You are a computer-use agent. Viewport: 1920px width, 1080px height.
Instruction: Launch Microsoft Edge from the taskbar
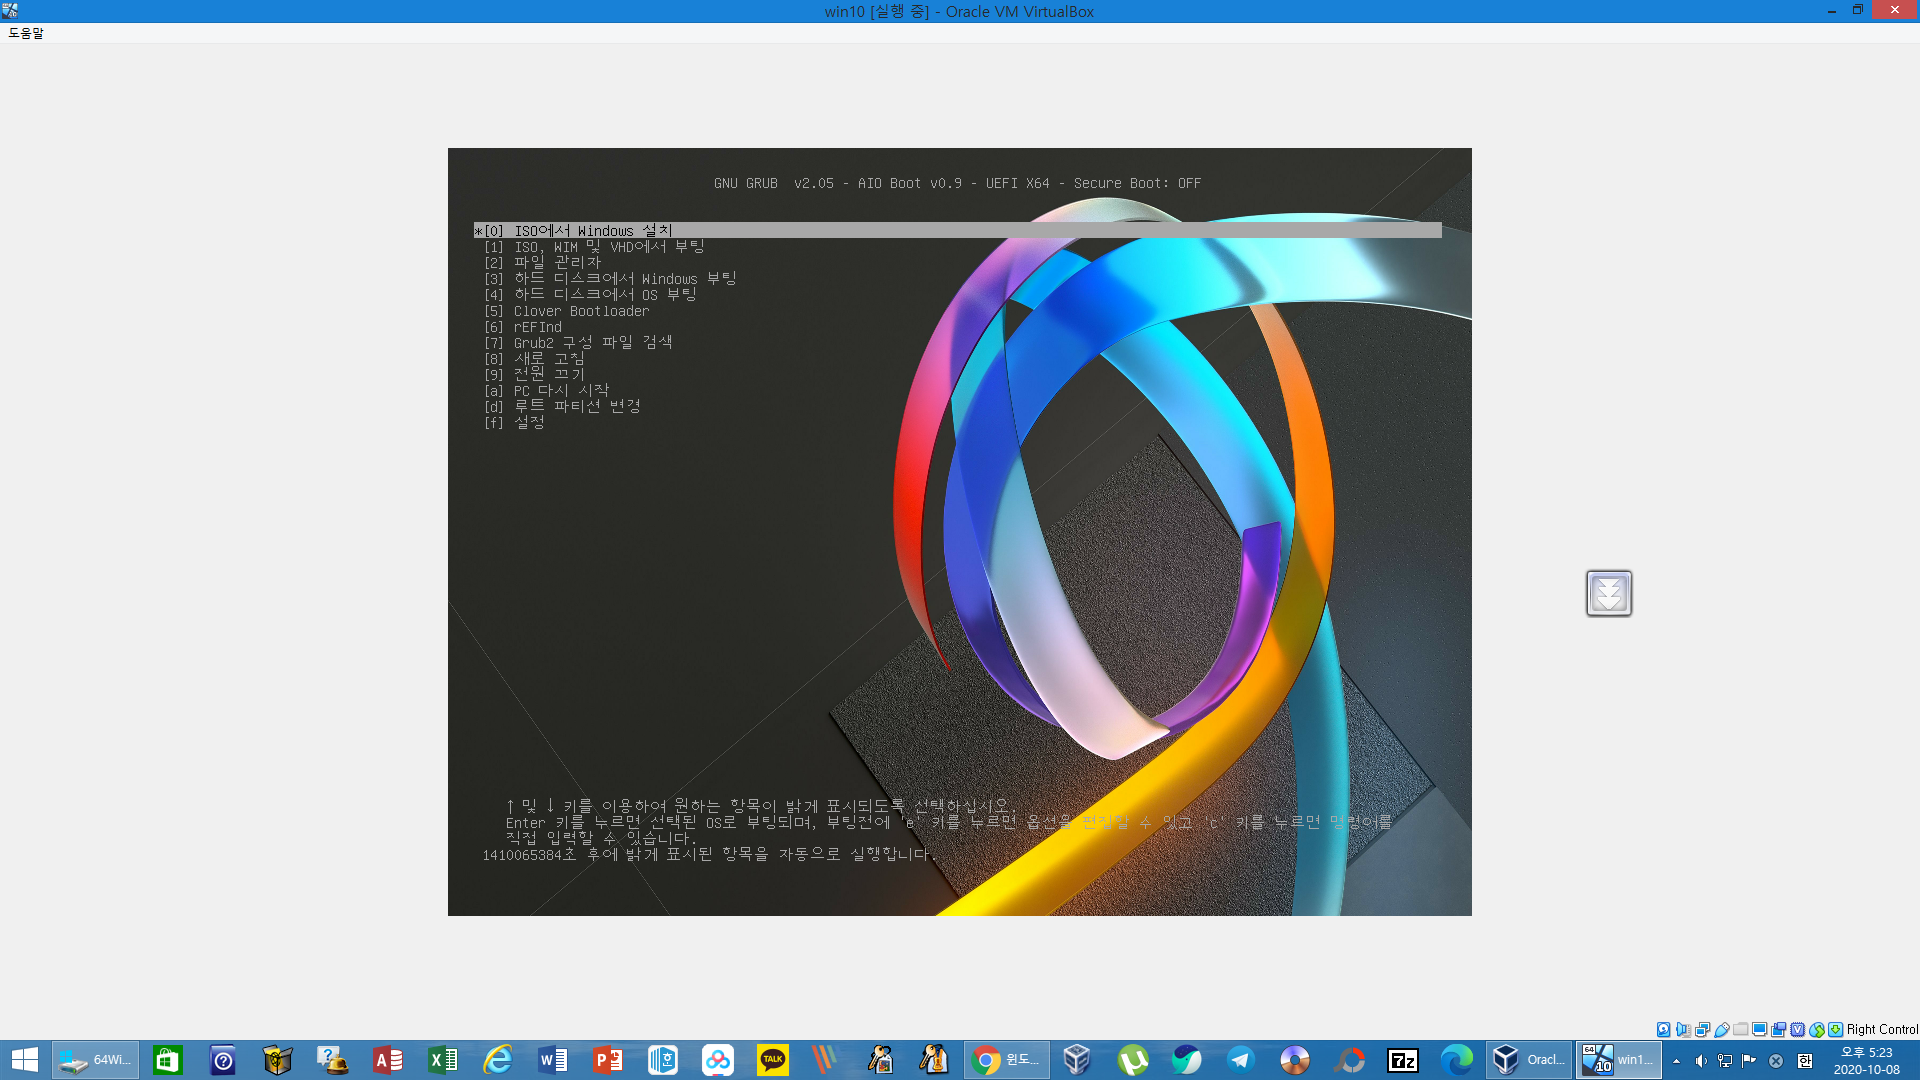pyautogui.click(x=1457, y=1060)
